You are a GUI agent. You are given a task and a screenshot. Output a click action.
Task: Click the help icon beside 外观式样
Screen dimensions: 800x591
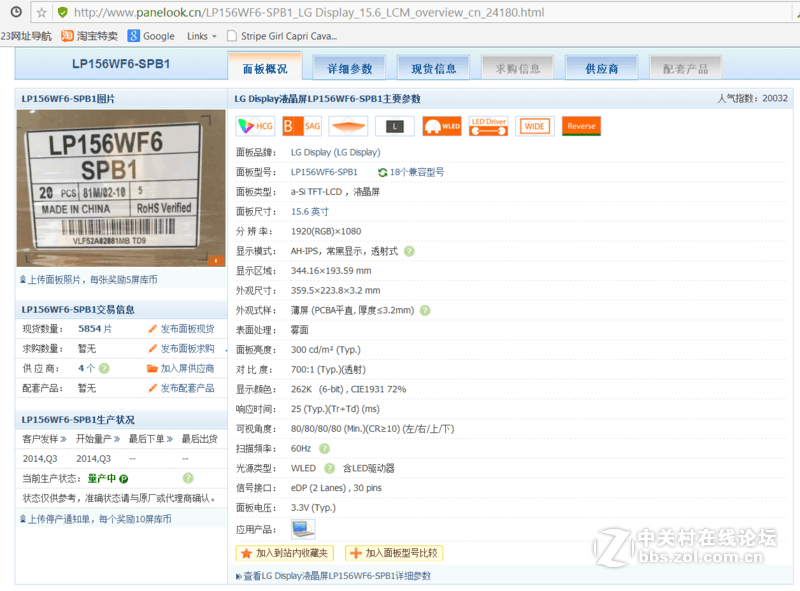(x=425, y=310)
